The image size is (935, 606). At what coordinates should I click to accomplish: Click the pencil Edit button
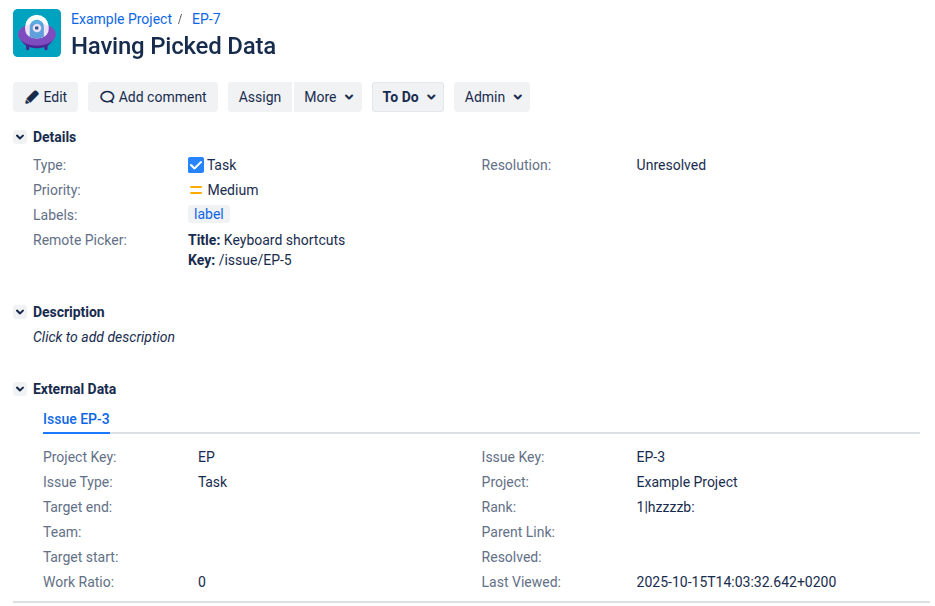[46, 97]
